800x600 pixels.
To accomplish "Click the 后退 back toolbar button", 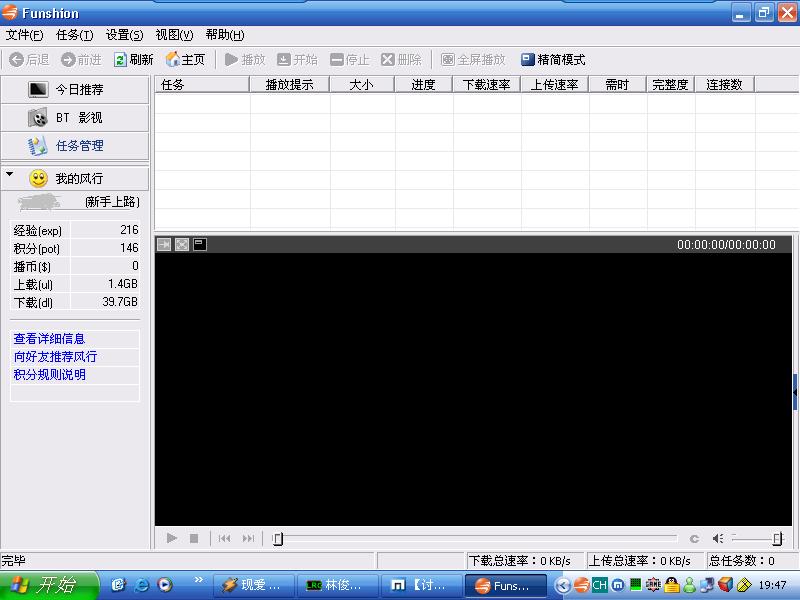I will (29, 60).
